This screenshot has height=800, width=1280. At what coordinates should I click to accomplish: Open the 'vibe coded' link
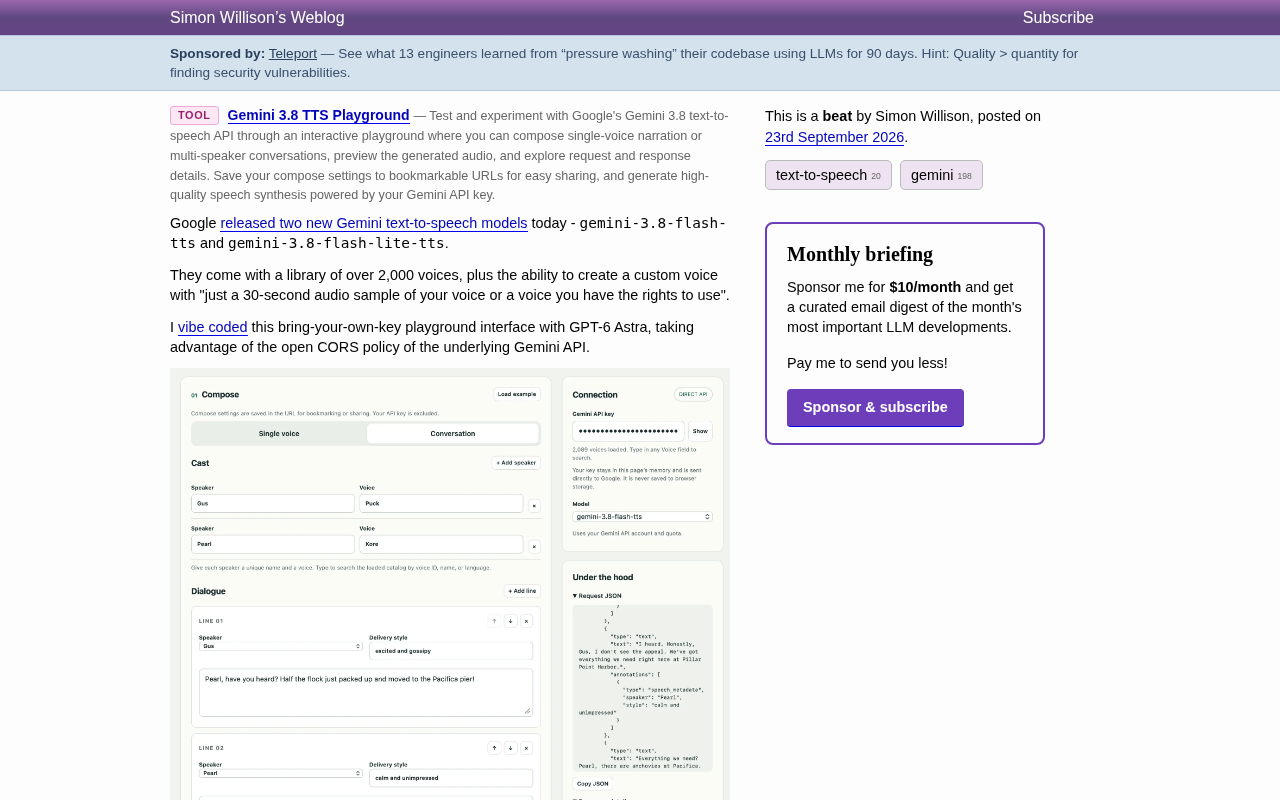click(213, 327)
